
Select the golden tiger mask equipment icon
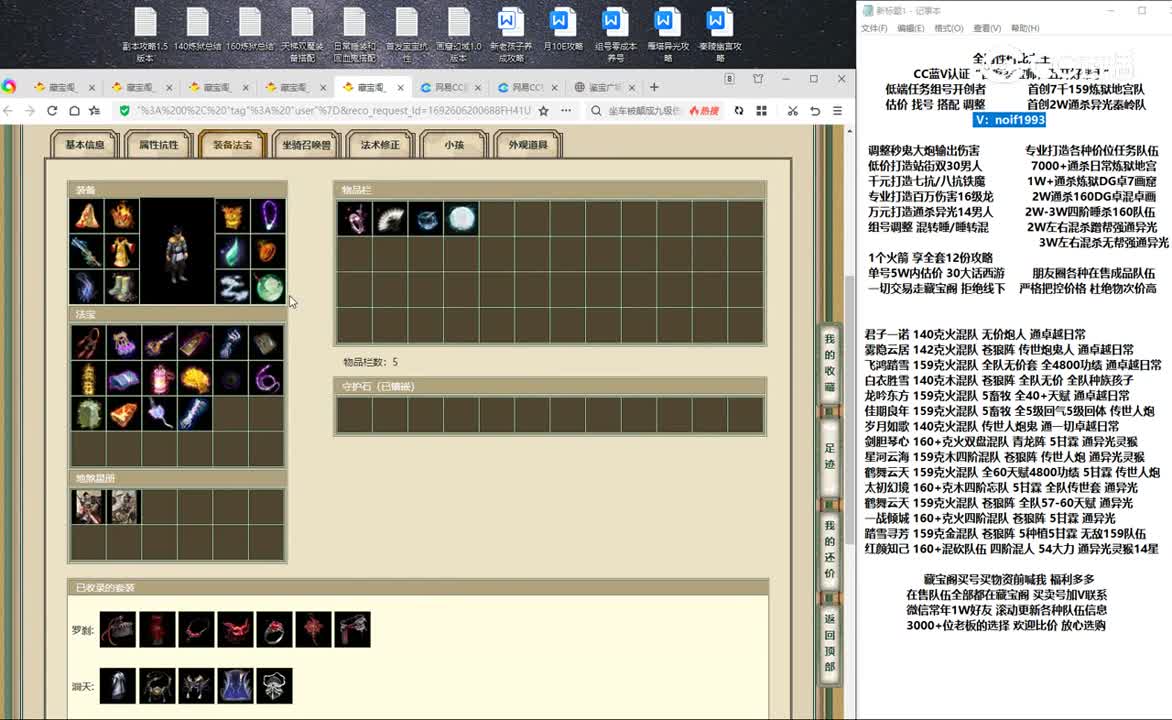click(232, 216)
